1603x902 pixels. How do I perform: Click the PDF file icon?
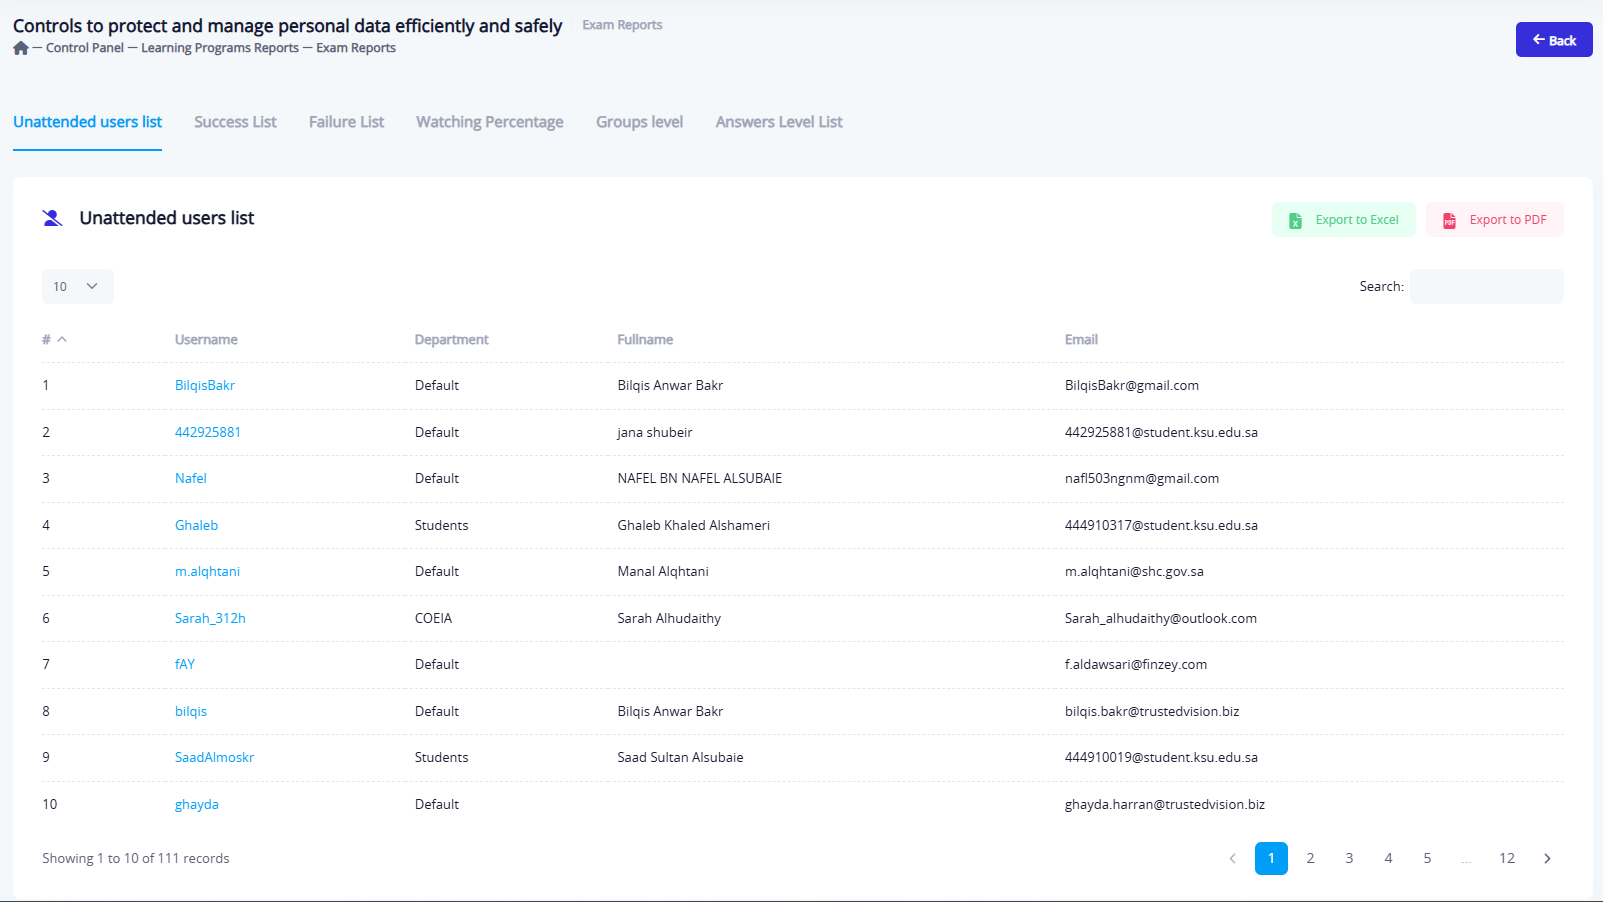pos(1449,220)
